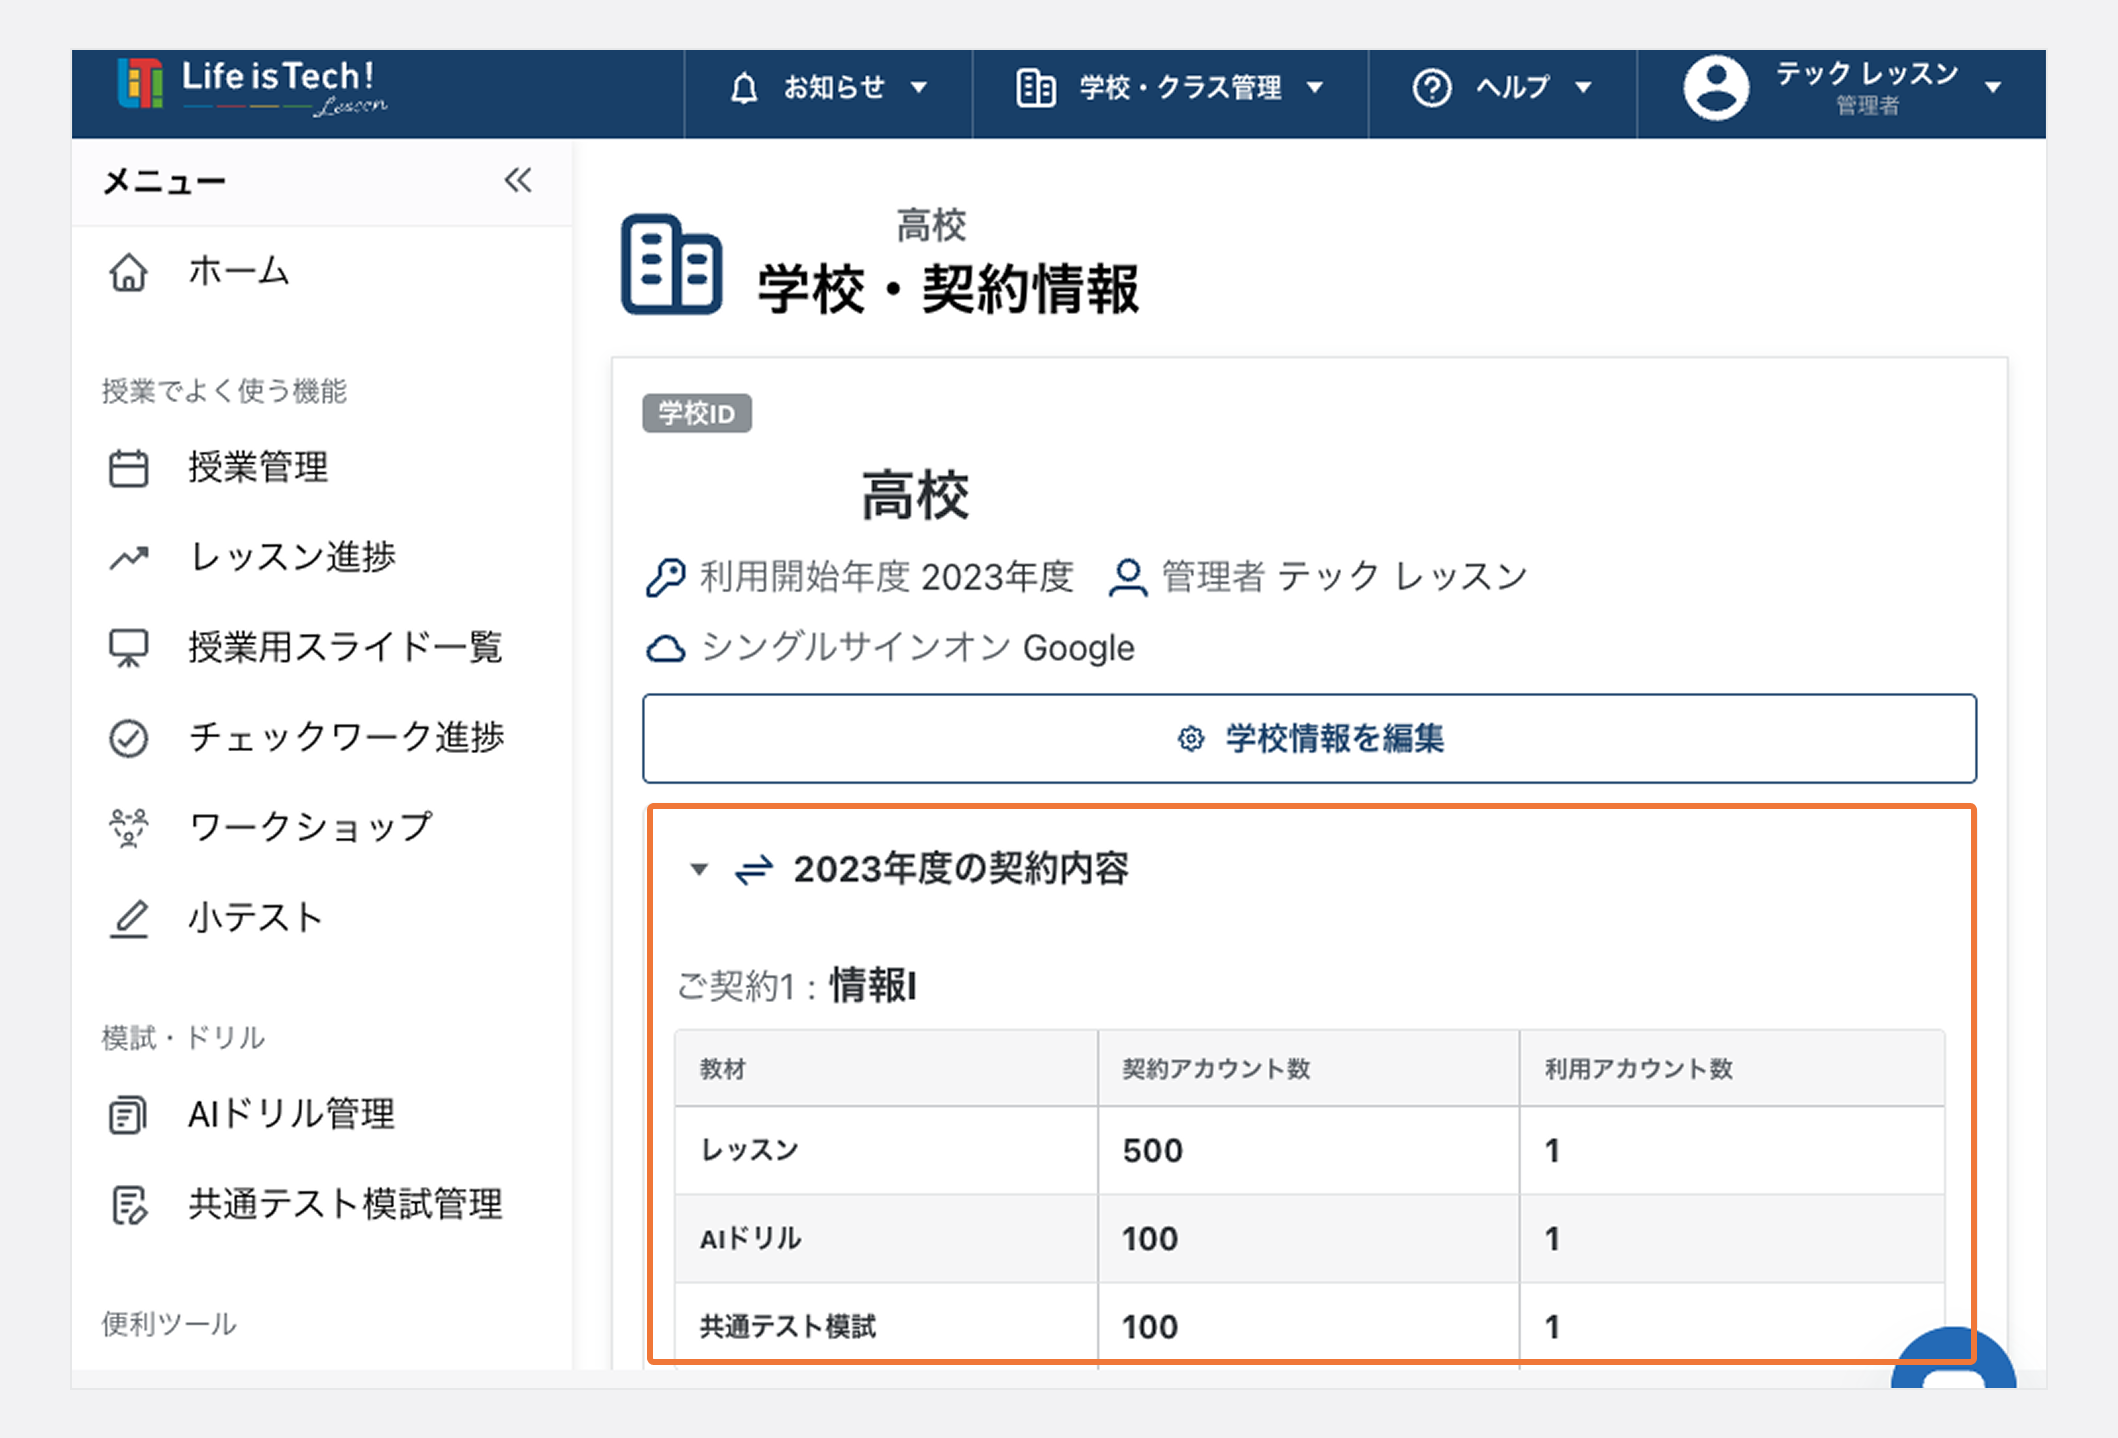Click the bell notification icon
2118x1438 pixels.
[x=743, y=88]
